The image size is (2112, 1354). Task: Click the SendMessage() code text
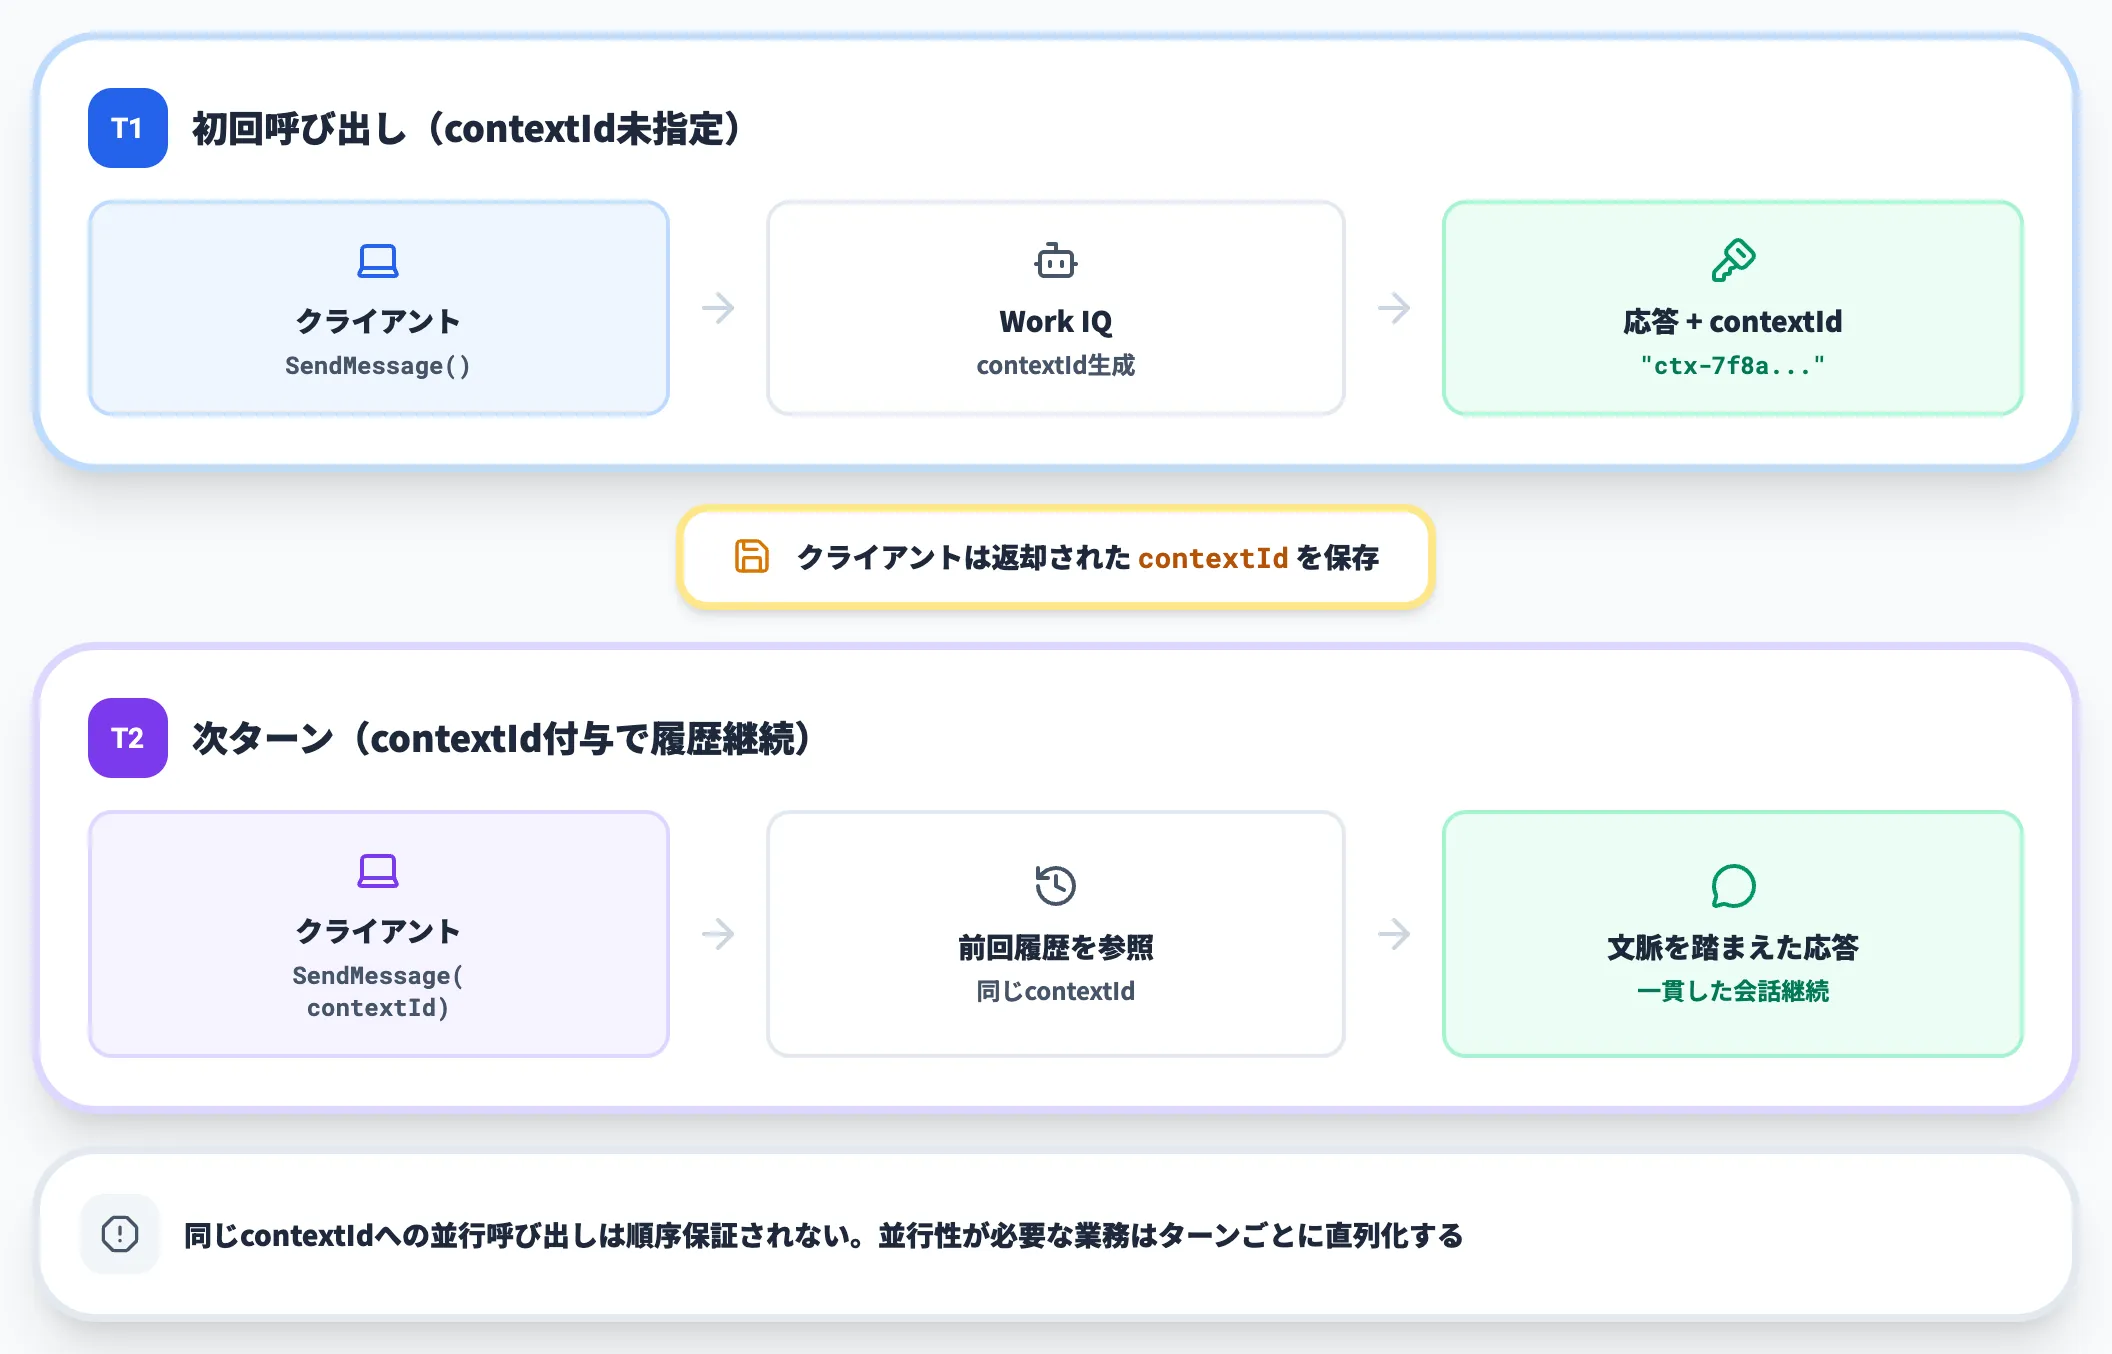point(378,366)
